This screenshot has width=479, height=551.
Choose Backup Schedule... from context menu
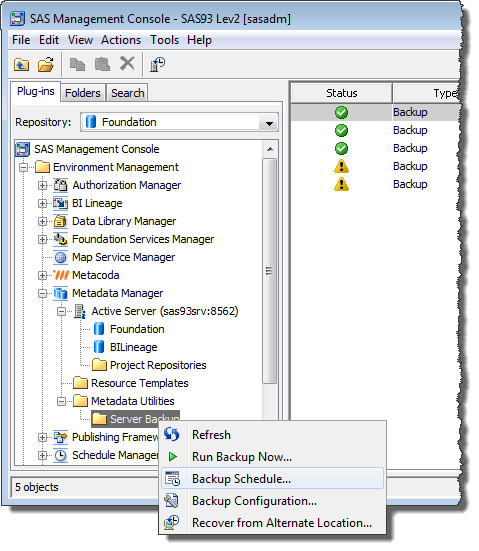(272, 479)
